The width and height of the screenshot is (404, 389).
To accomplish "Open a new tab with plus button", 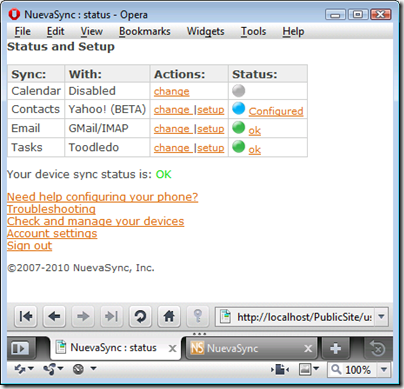I will [x=335, y=348].
